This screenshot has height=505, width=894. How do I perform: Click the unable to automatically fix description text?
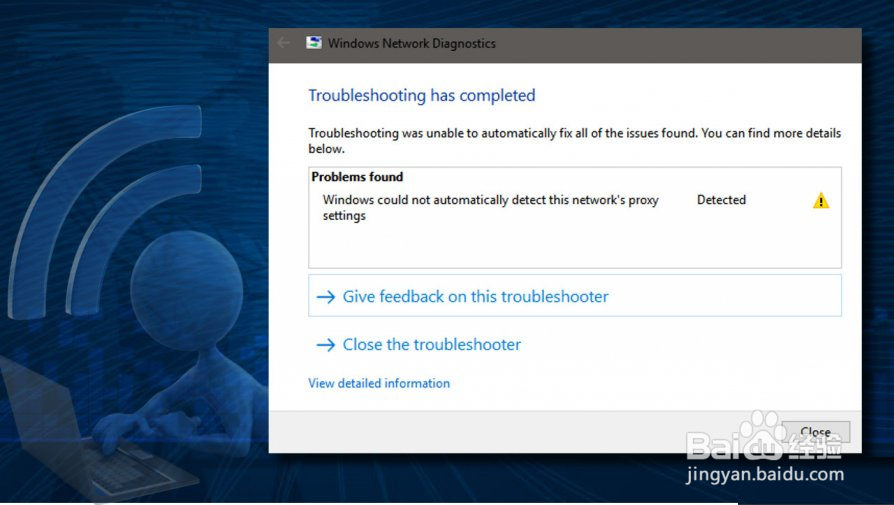click(x=575, y=140)
